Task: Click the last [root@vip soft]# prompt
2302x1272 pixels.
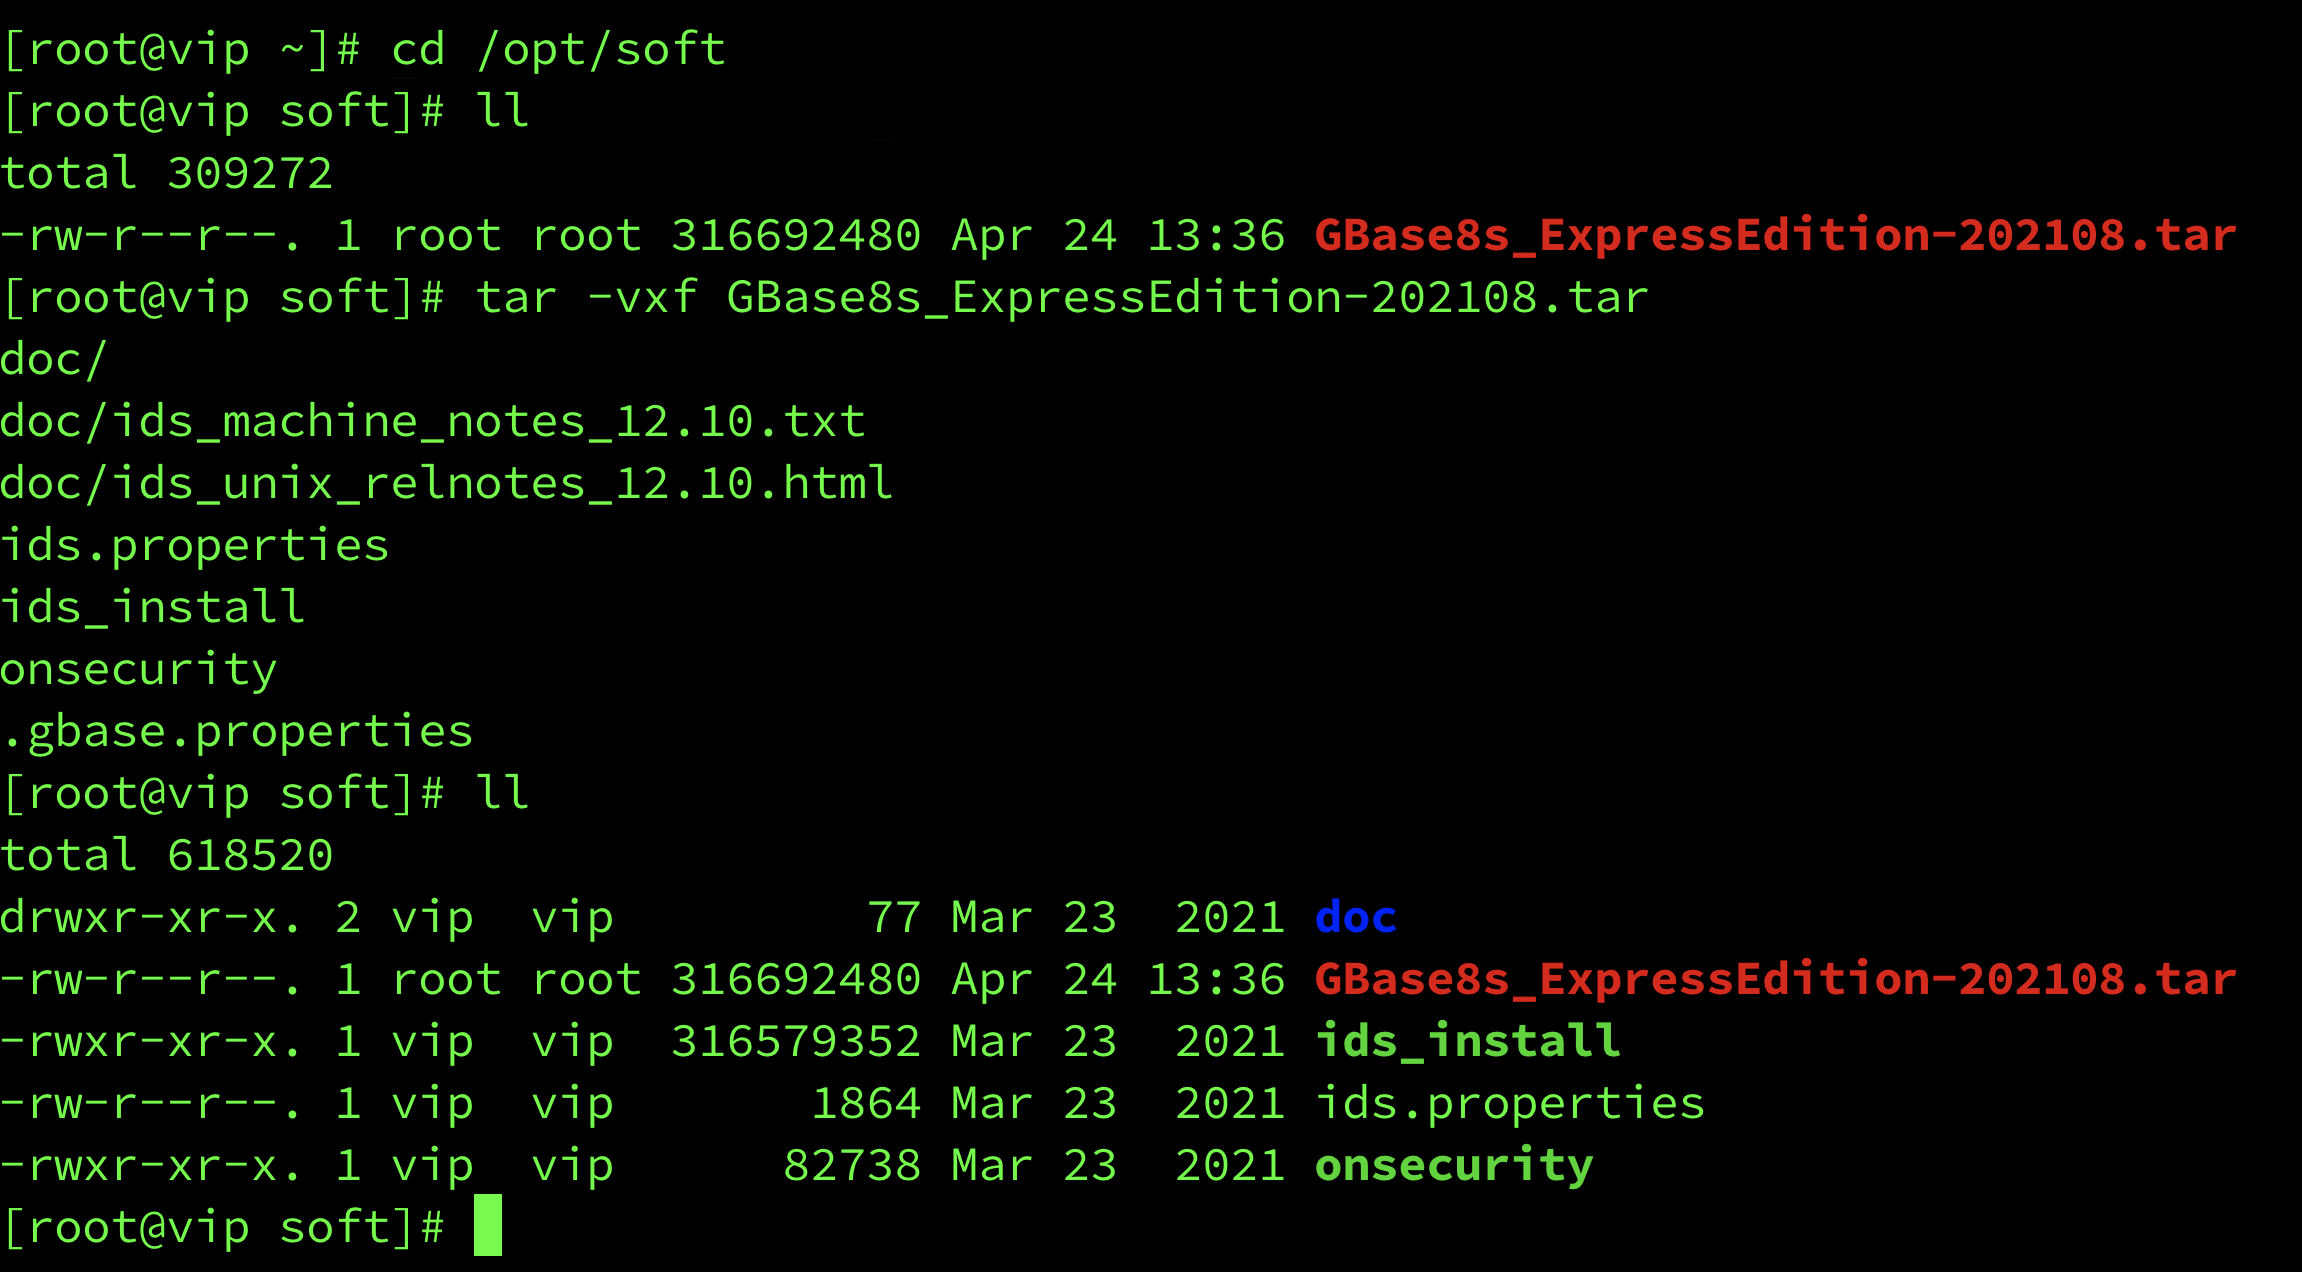Action: pyautogui.click(x=224, y=1228)
